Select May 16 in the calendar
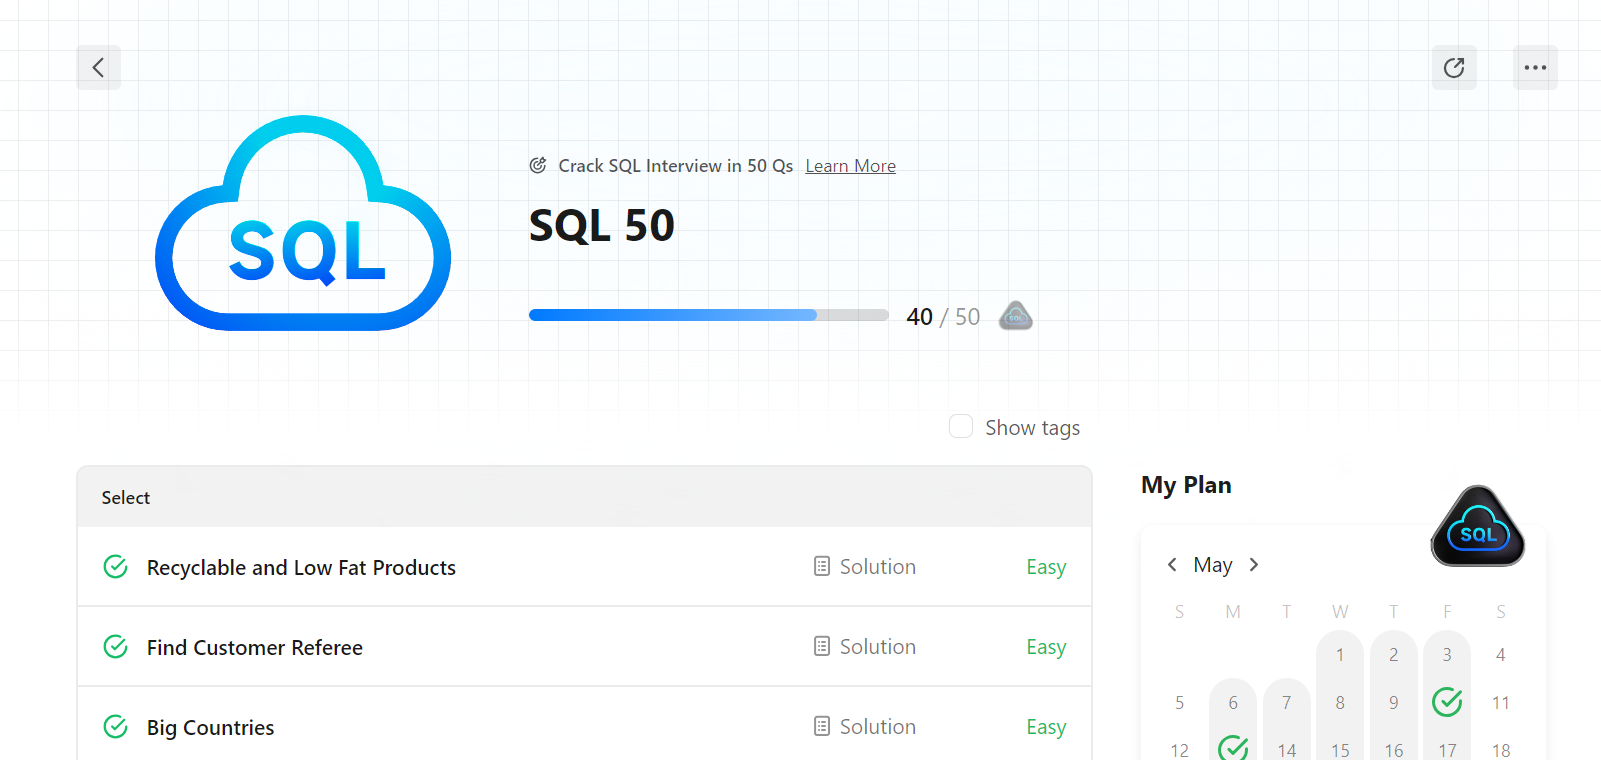The height and width of the screenshot is (760, 1601). pyautogui.click(x=1394, y=750)
